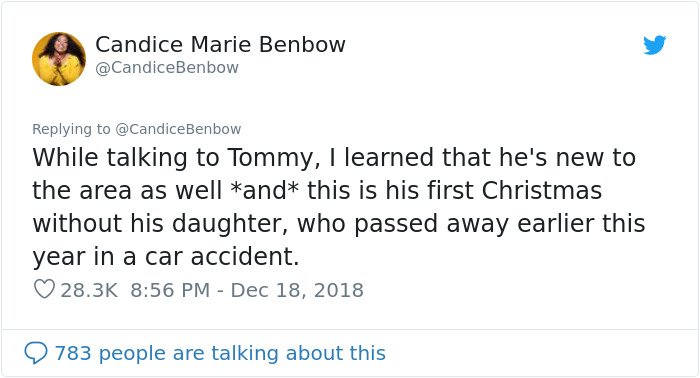Like the tweet with heart icon
The height and width of the screenshot is (378, 700).
[x=44, y=289]
